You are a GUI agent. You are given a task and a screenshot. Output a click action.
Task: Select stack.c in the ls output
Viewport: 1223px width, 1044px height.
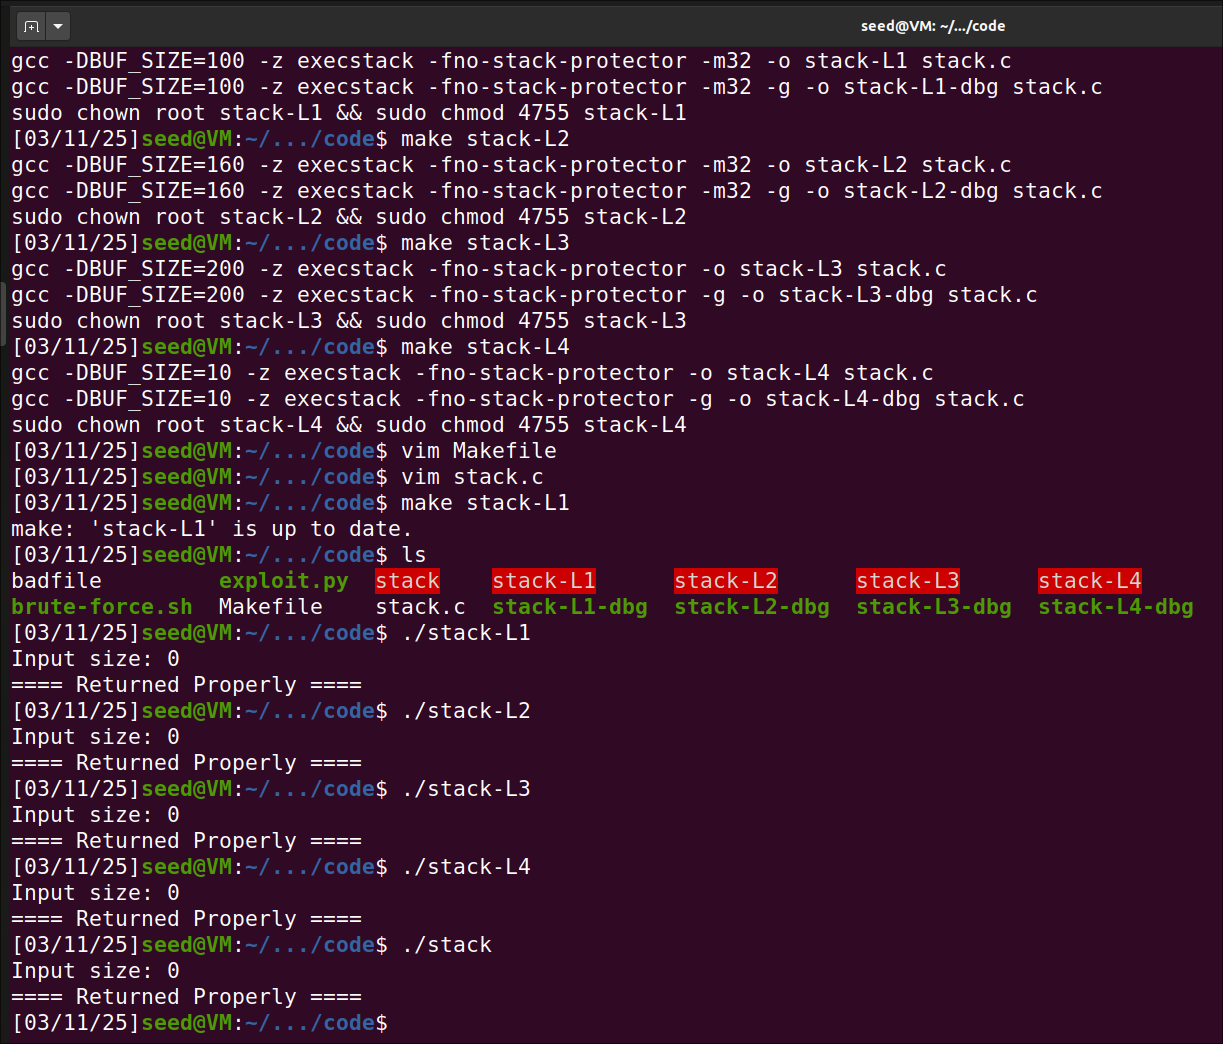(421, 607)
